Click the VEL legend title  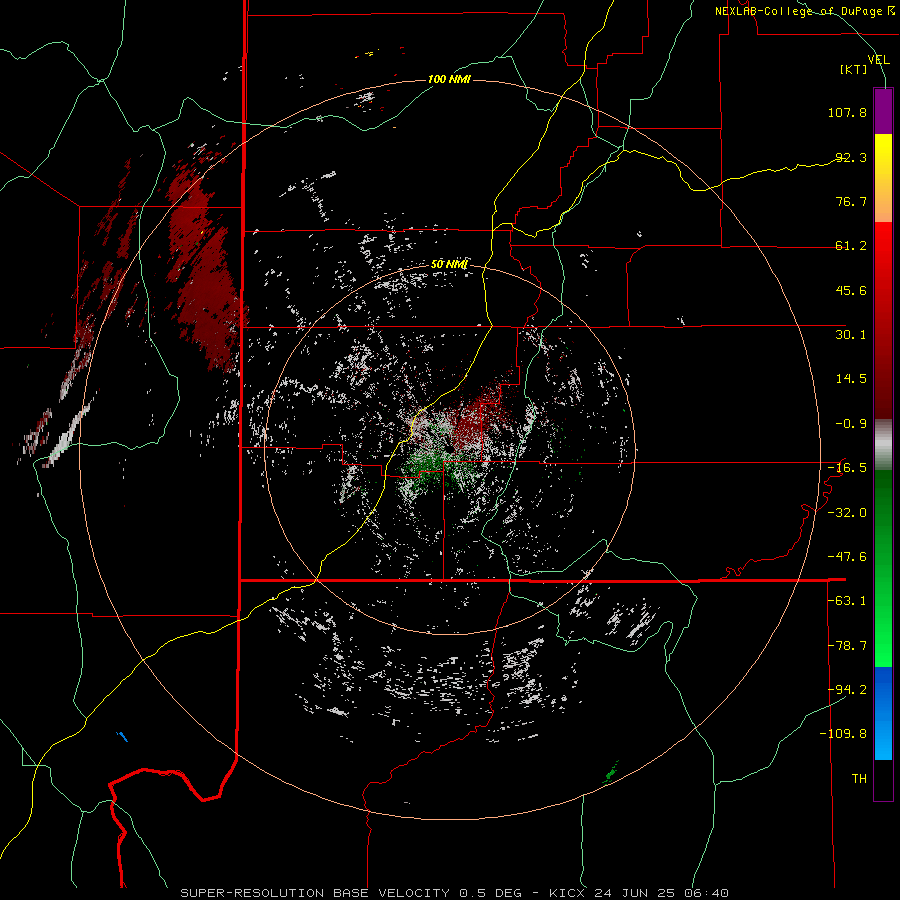coord(878,60)
